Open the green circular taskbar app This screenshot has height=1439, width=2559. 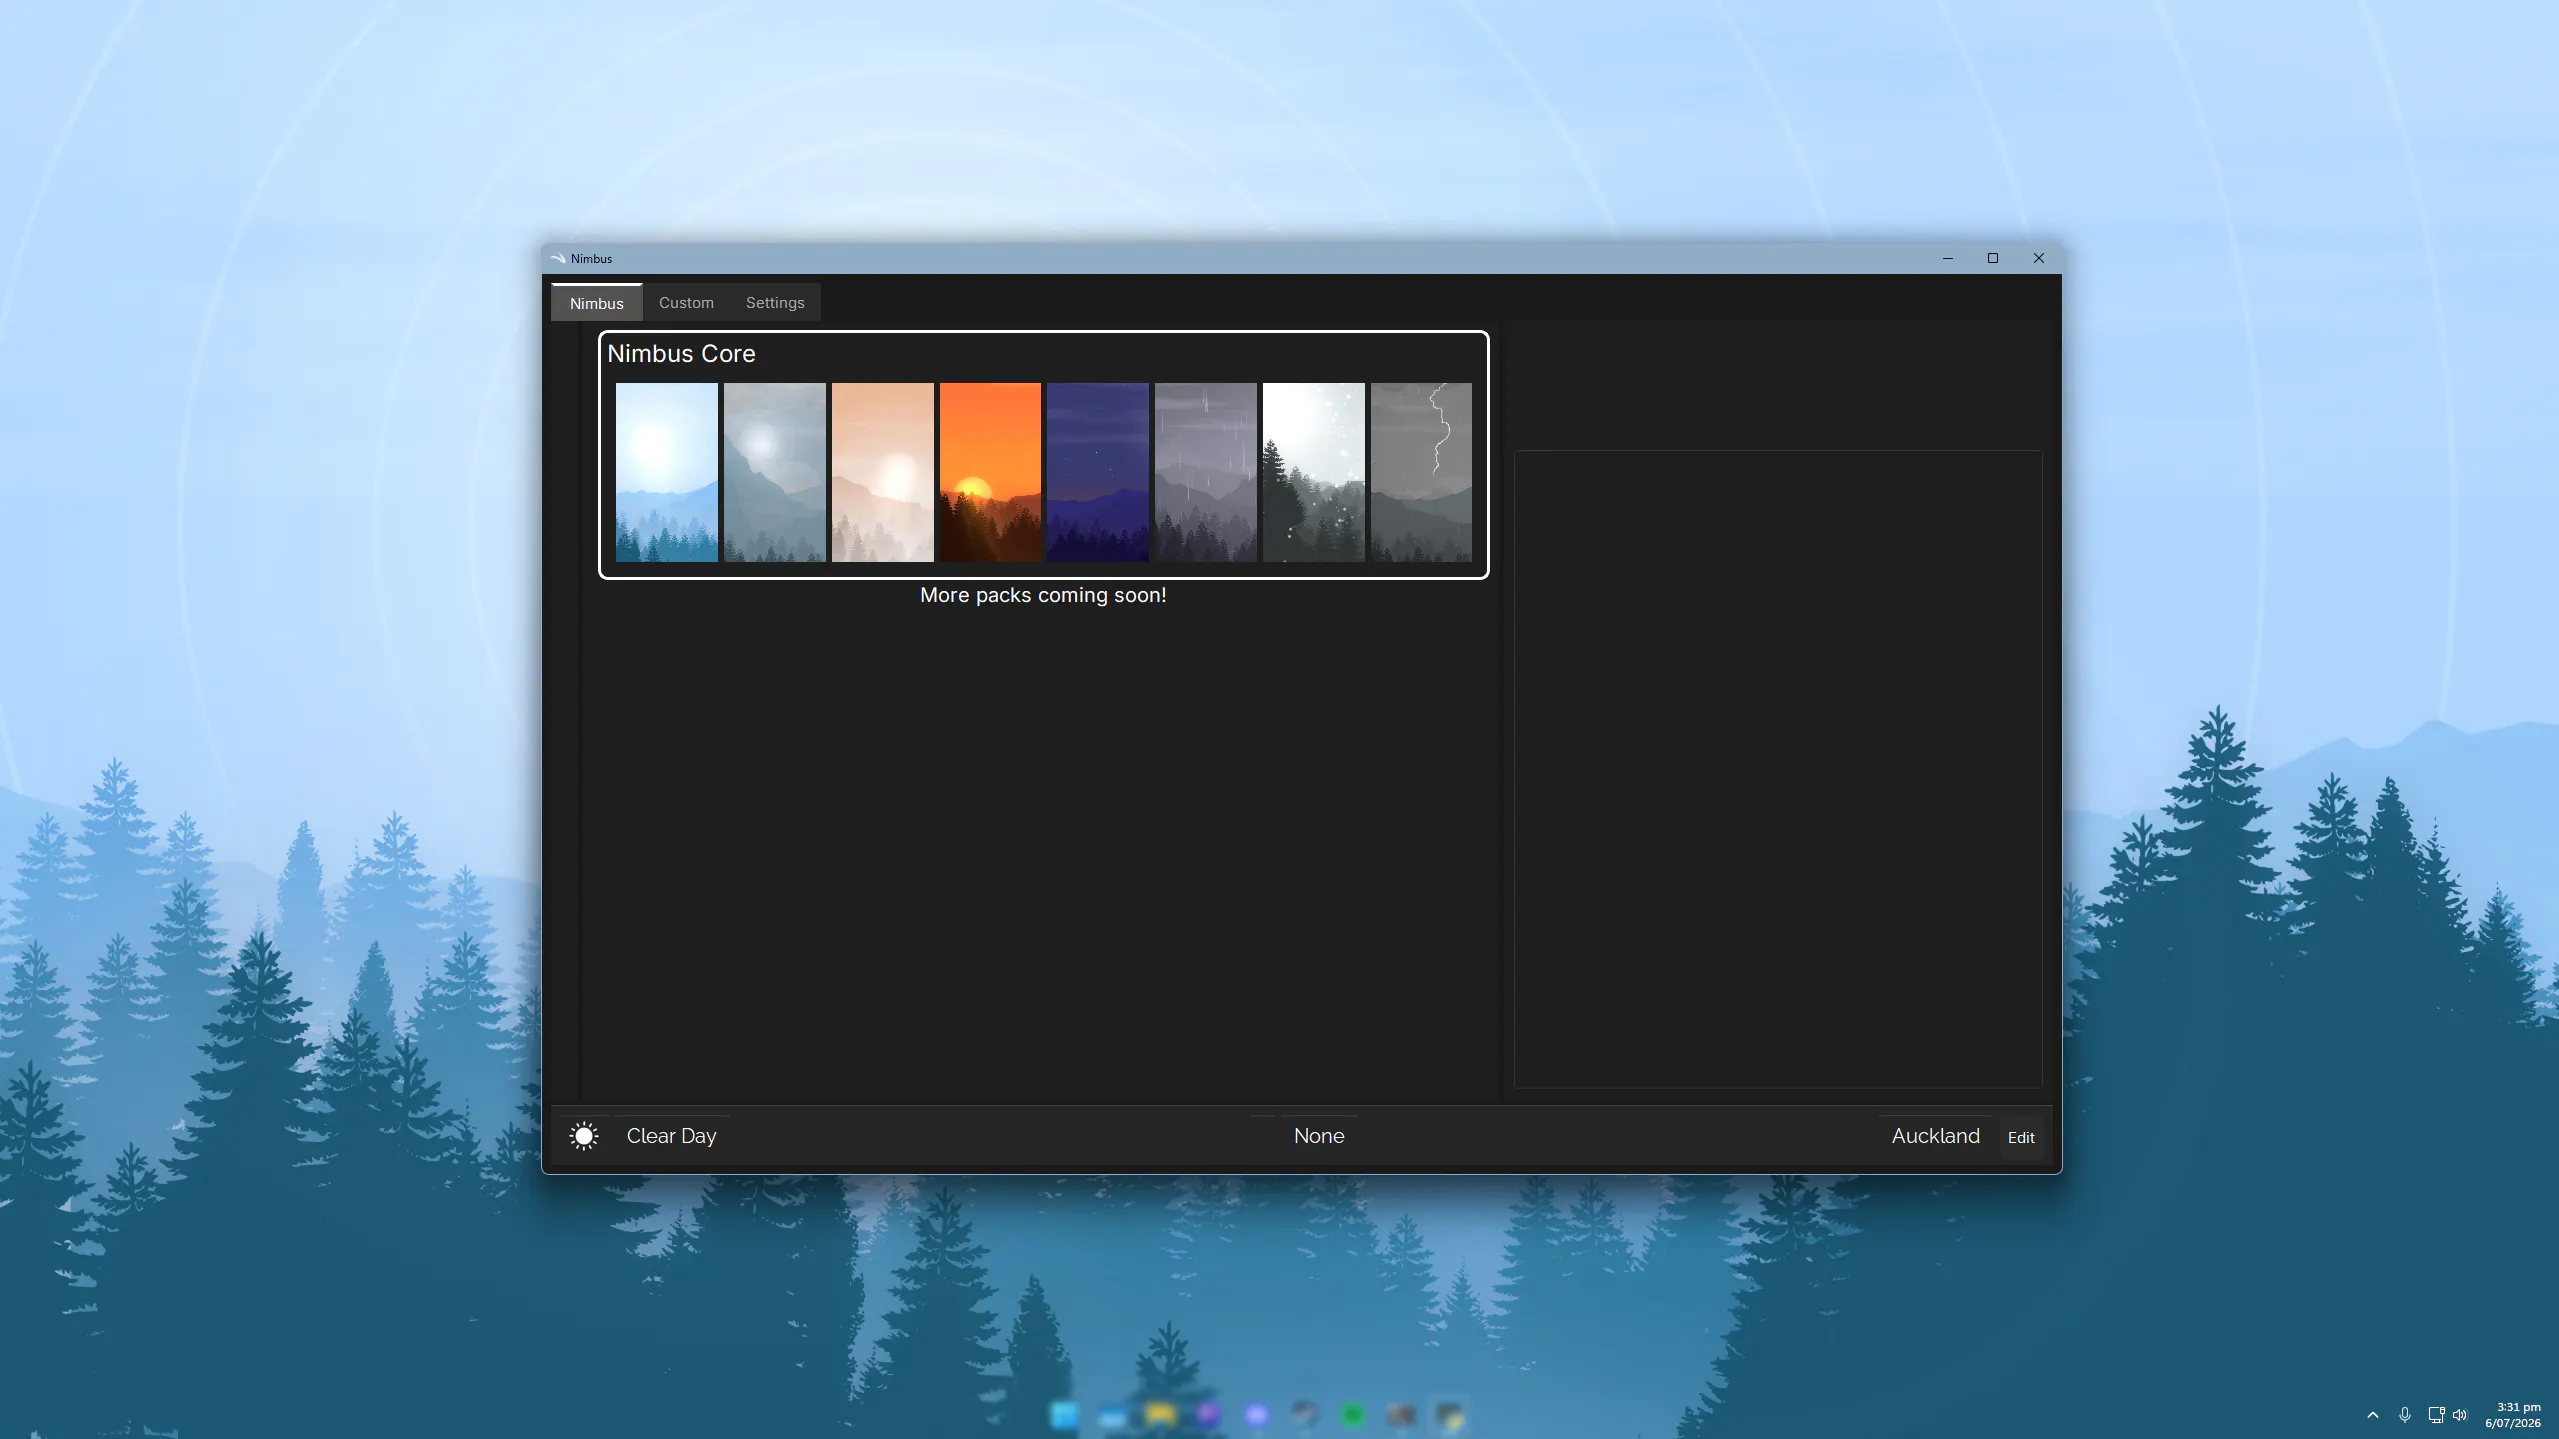[1352, 1415]
